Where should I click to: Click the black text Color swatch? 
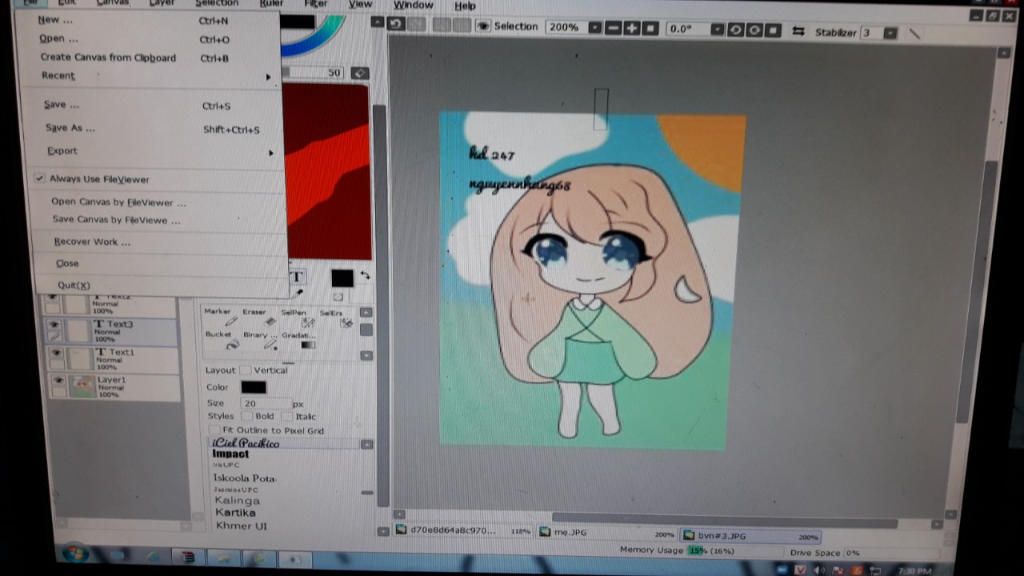(x=252, y=387)
